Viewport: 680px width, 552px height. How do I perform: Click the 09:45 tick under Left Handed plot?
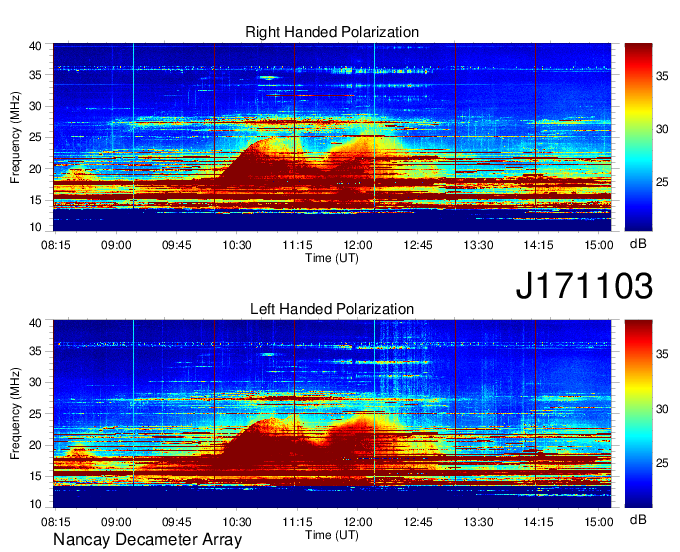click(x=177, y=522)
